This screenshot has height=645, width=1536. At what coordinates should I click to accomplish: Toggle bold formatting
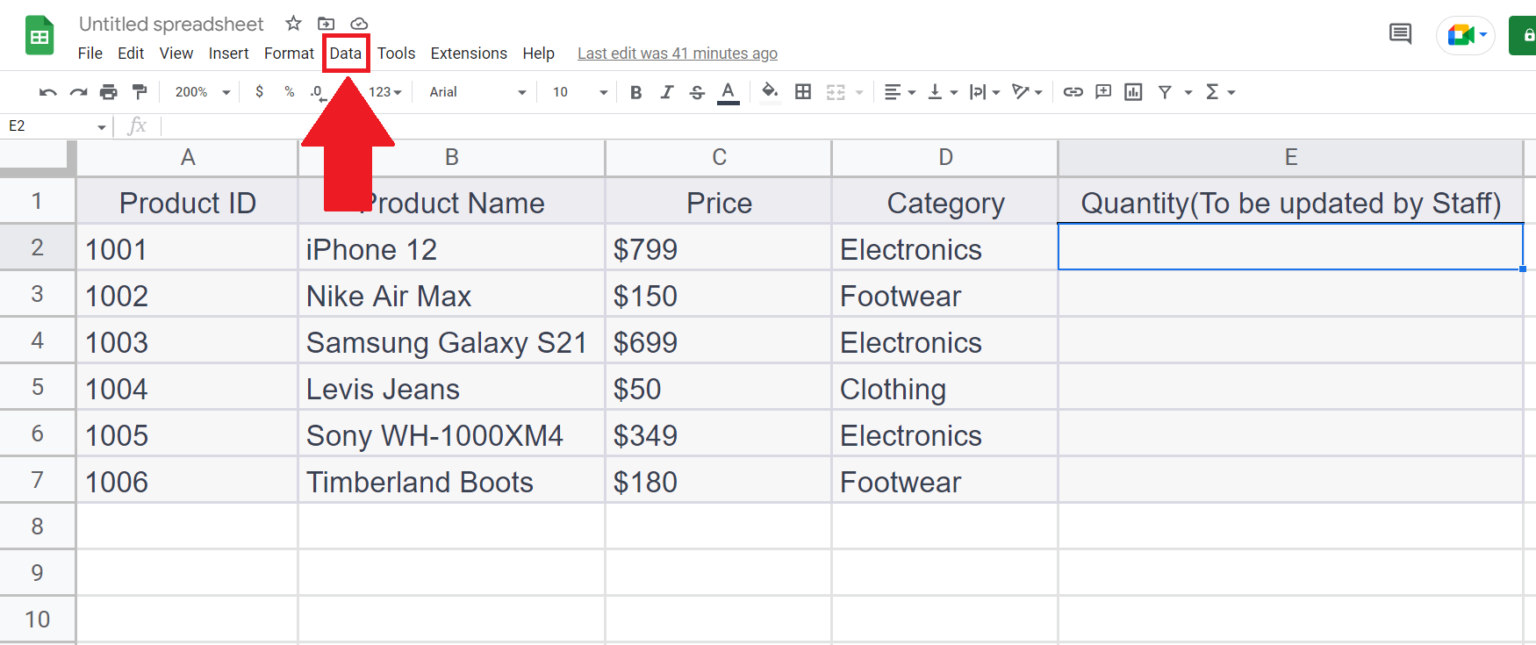[x=636, y=92]
